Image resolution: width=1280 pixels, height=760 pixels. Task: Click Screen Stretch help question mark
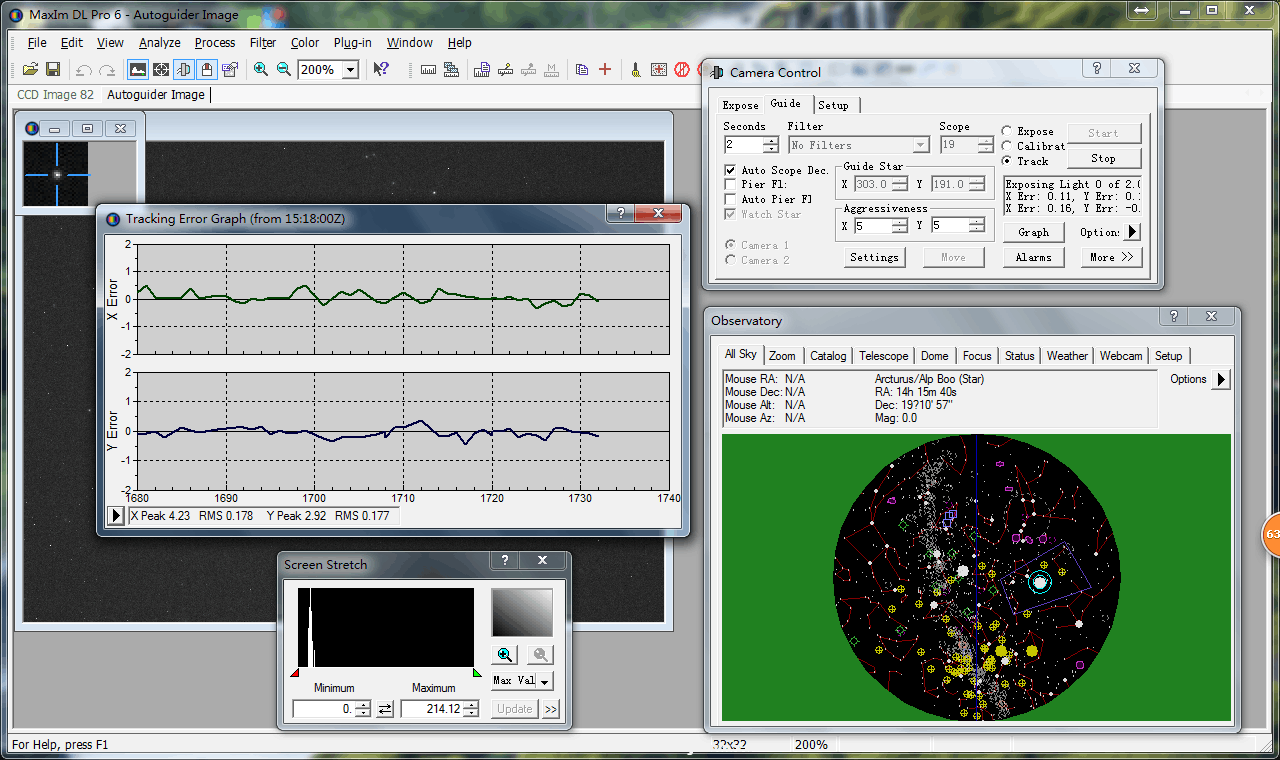[505, 561]
